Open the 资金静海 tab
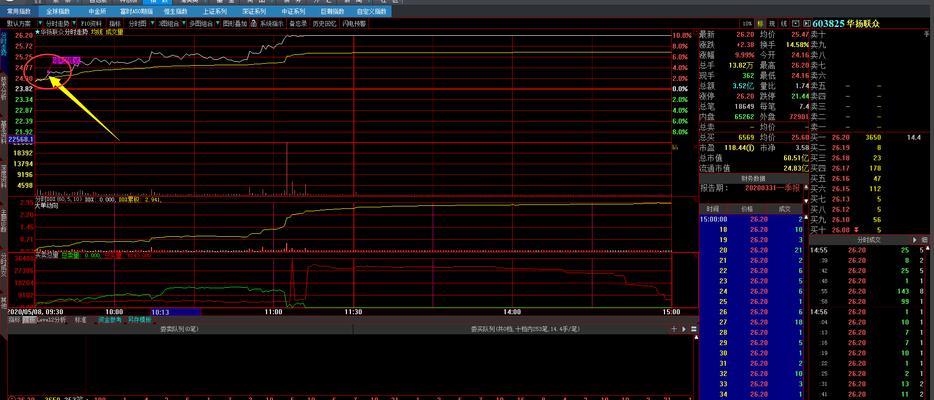Viewport: 934px width, 400px height. tap(110, 320)
